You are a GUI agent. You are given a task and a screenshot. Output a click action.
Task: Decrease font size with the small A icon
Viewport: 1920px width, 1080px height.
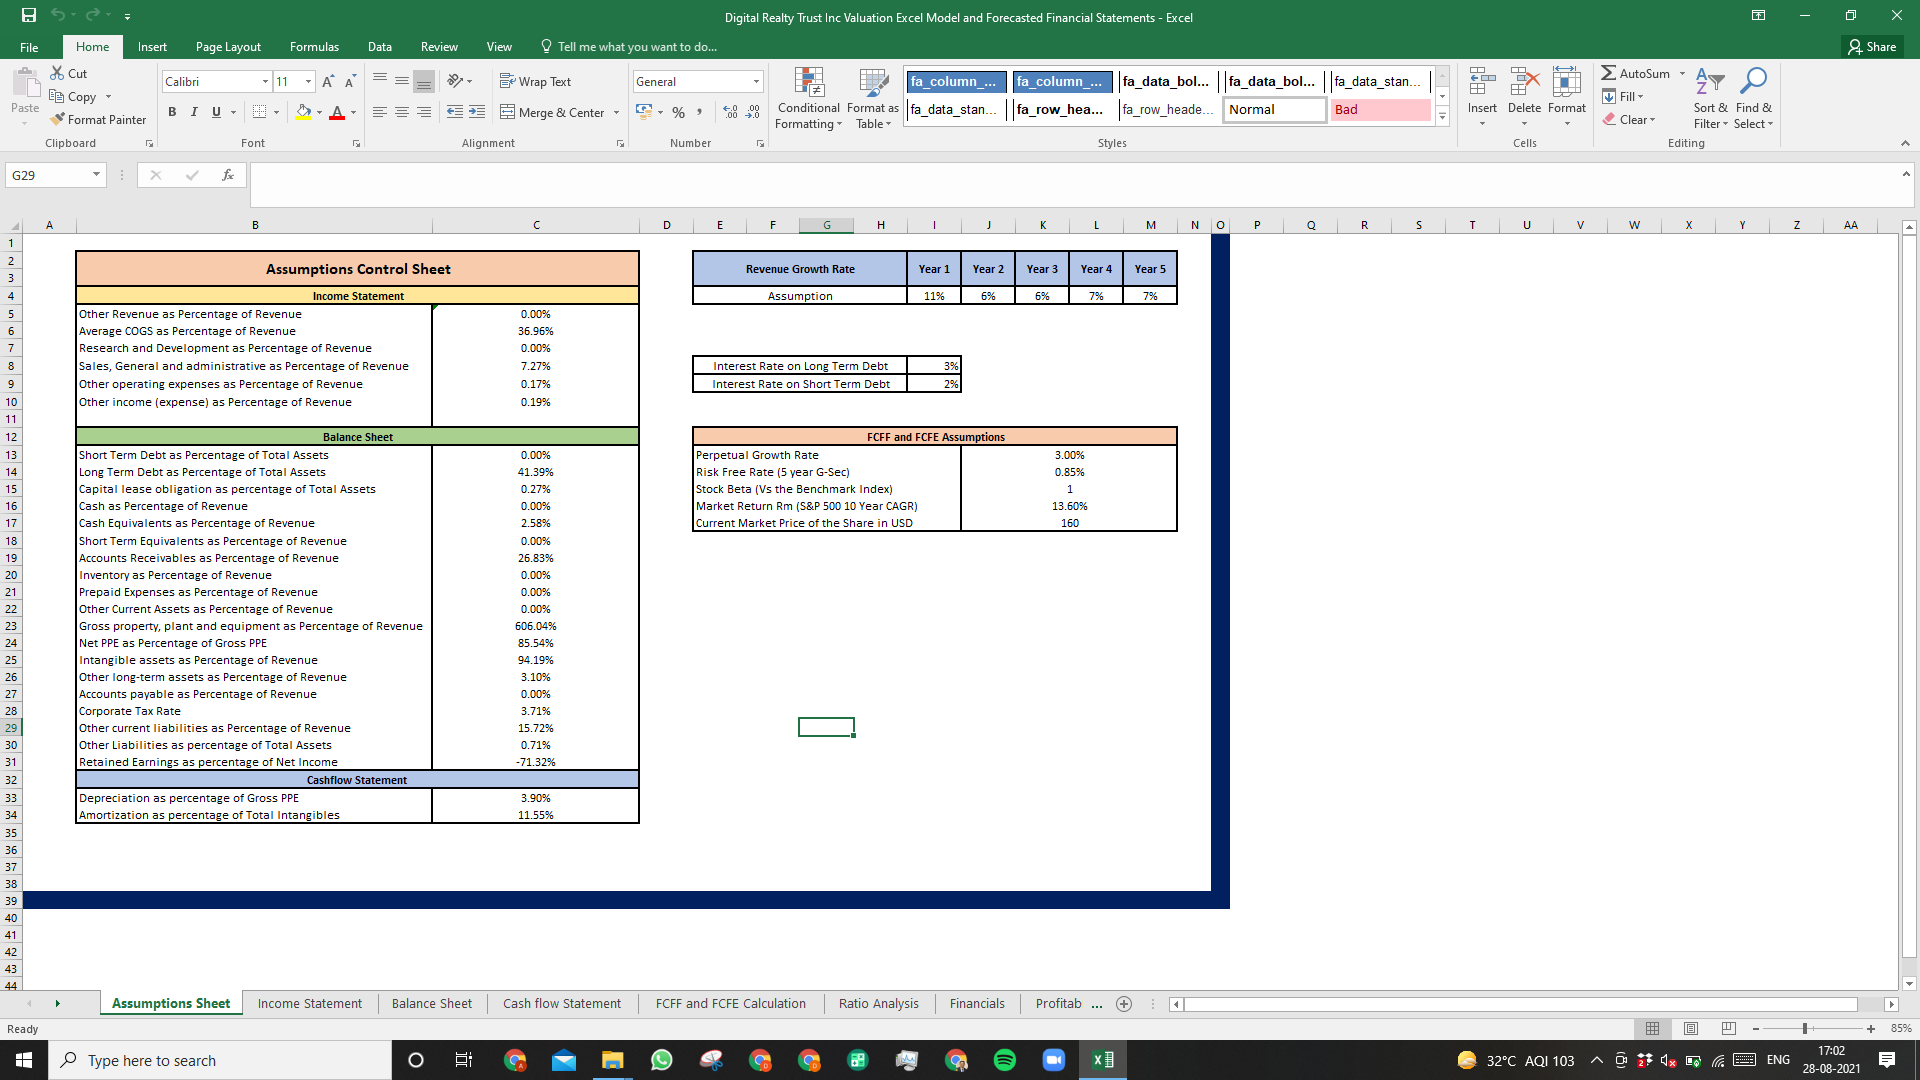[x=350, y=81]
